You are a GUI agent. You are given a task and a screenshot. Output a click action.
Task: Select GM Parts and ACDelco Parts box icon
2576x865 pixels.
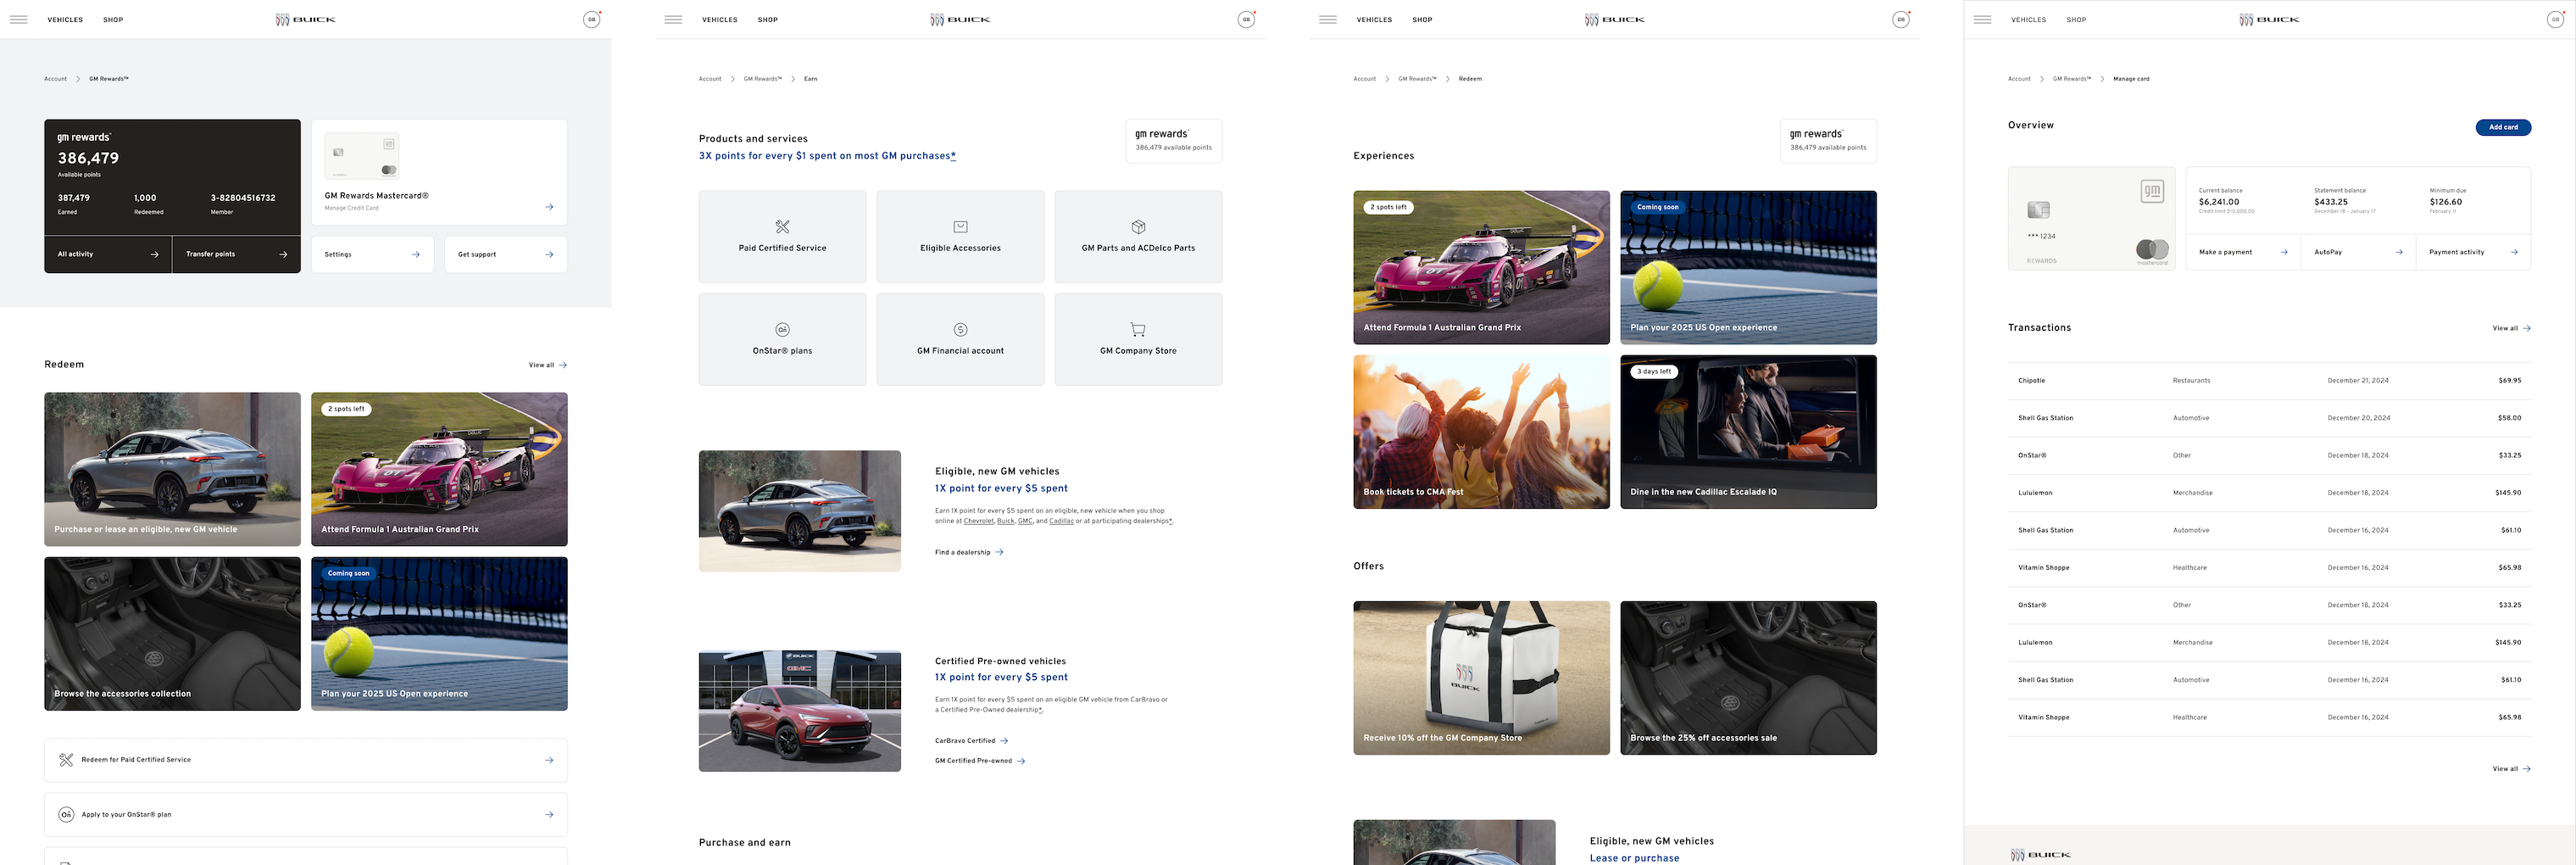pos(1138,227)
